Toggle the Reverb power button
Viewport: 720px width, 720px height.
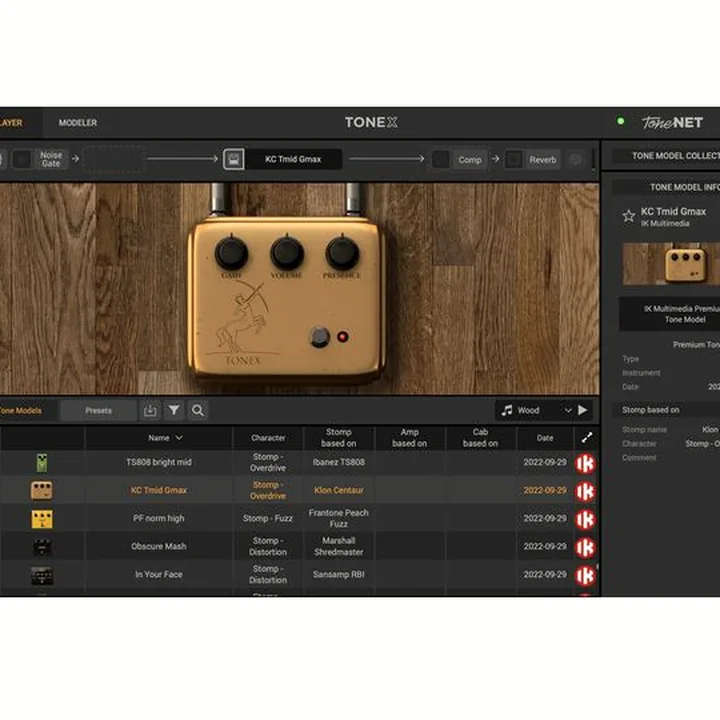[x=514, y=160]
